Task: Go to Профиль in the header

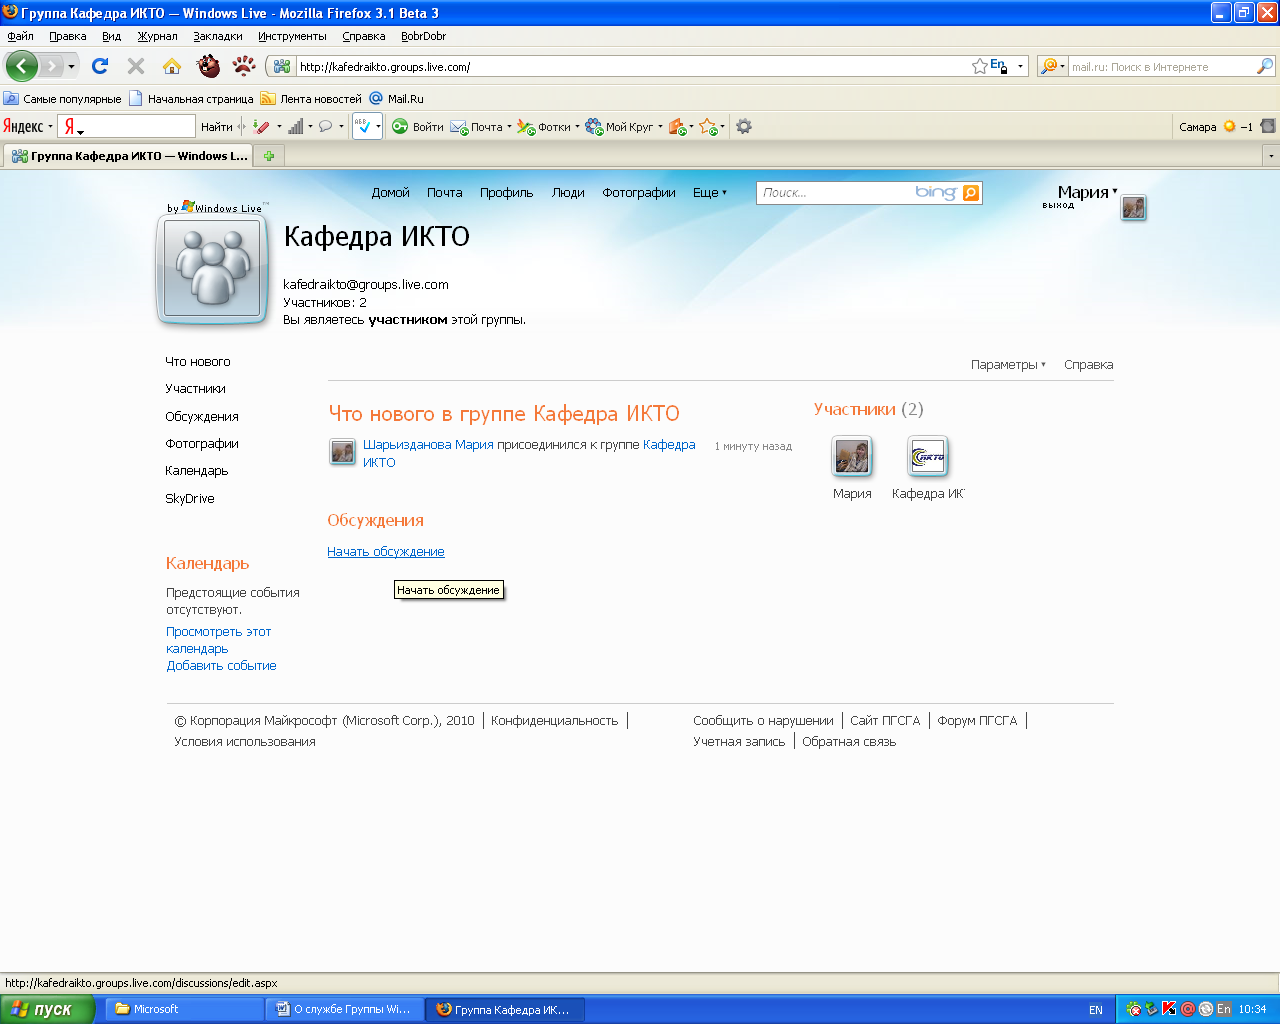Action: (506, 193)
